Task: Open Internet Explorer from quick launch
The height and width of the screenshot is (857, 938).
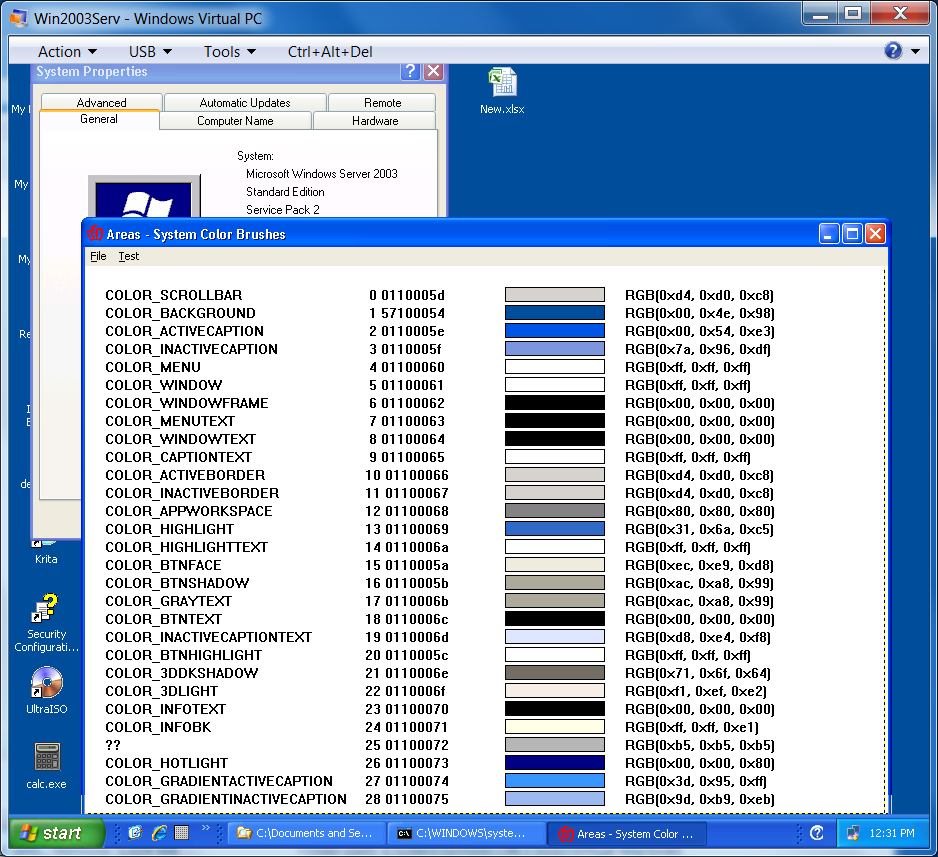Action: (159, 832)
